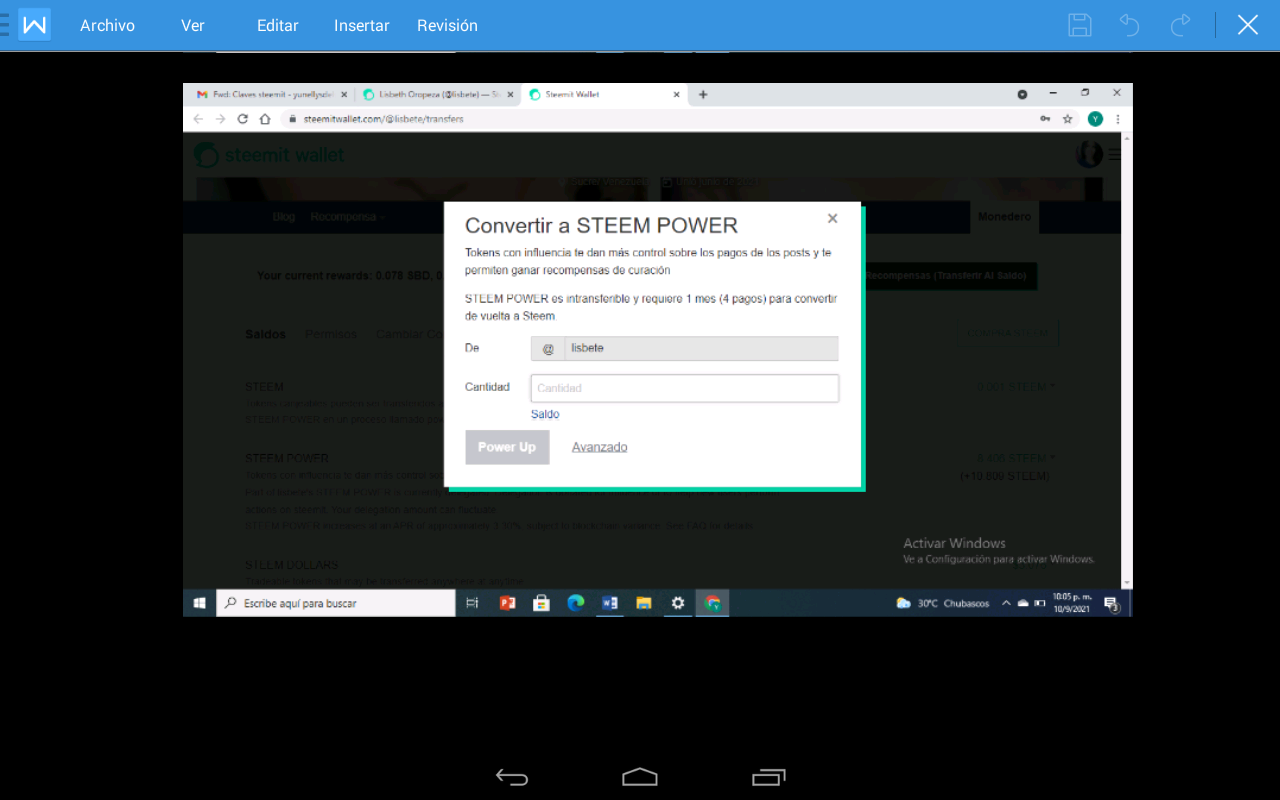The image size is (1280, 800).
Task: Open Chrome from the taskbar
Action: [x=712, y=603]
